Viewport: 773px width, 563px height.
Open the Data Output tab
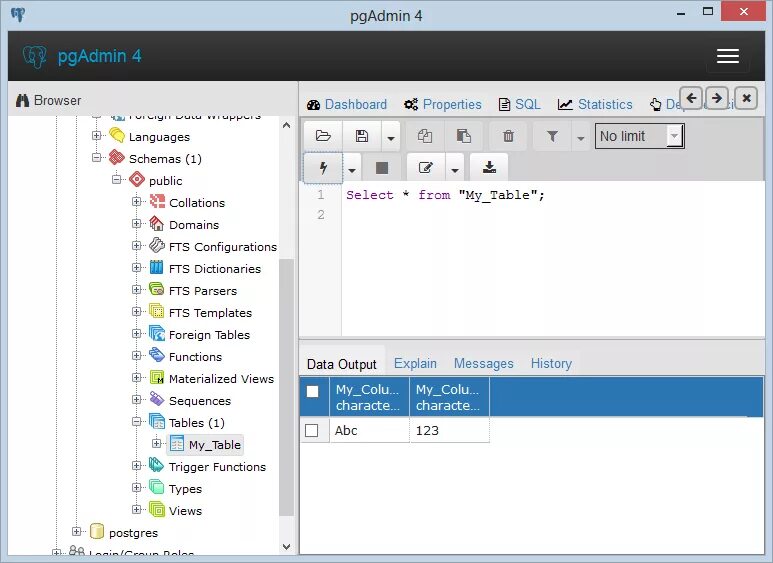(342, 364)
